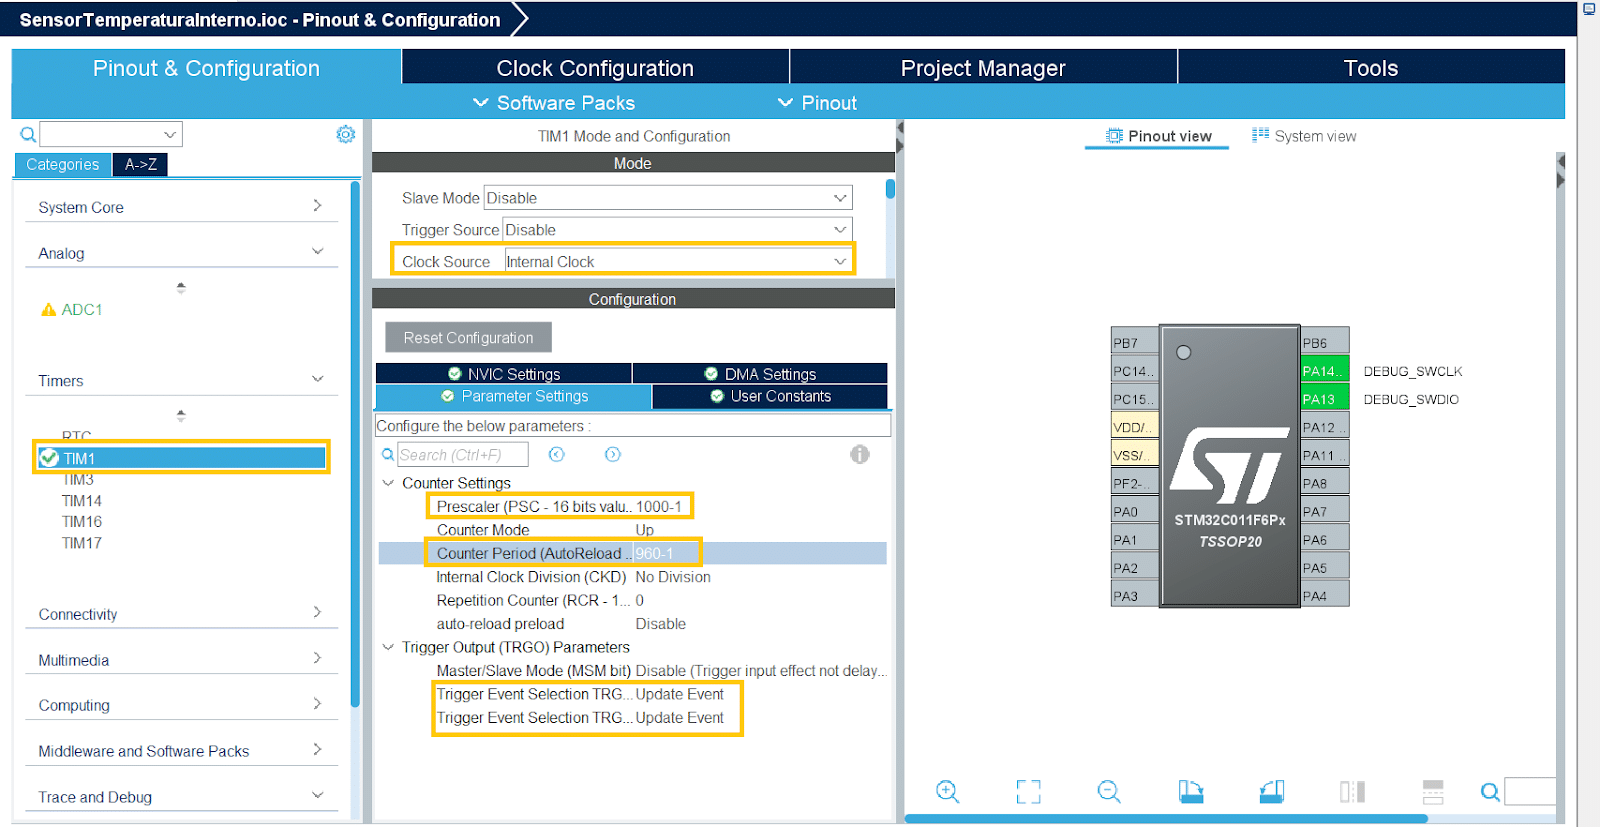Click the gray info icon in parameters
This screenshot has width=1600, height=827.
click(860, 455)
